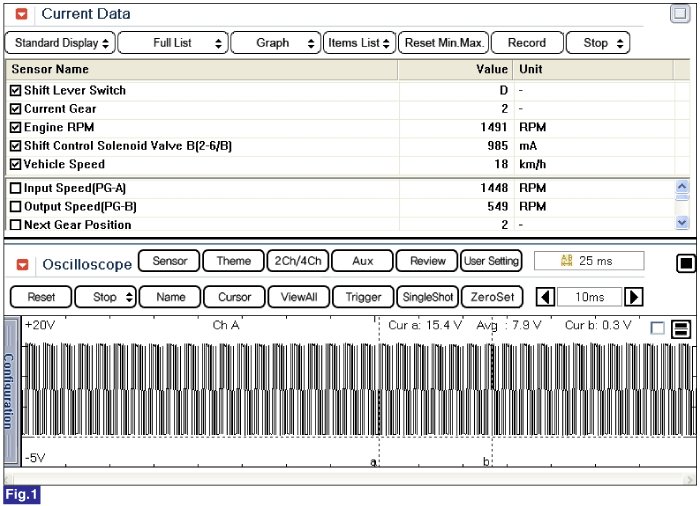Click the maximize icon of Current Data panel
This screenshot has width=700, height=506.
(x=679, y=14)
